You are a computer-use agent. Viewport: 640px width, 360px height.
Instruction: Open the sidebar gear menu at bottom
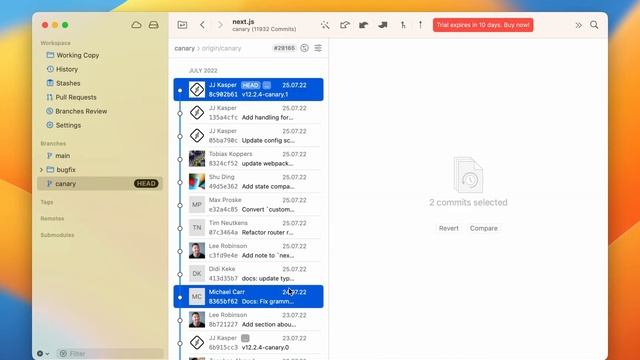[42, 353]
